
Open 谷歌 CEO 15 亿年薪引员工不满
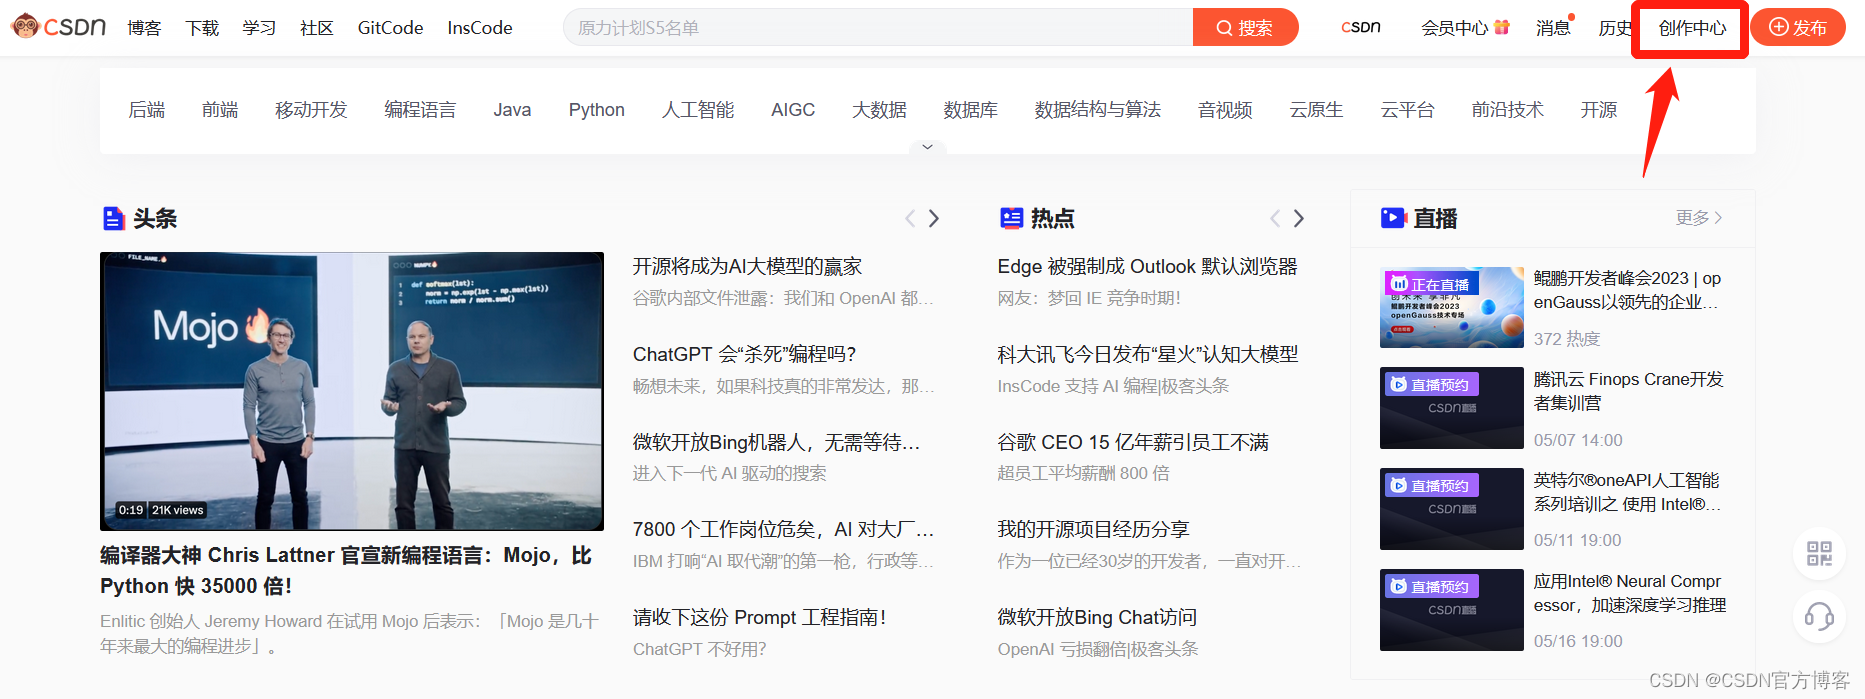pyautogui.click(x=1133, y=442)
